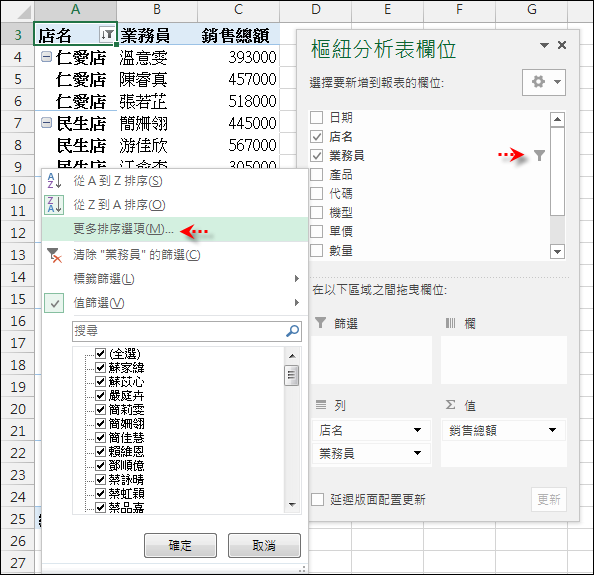Close the 樞紐分析表欄位 pane

point(562,45)
